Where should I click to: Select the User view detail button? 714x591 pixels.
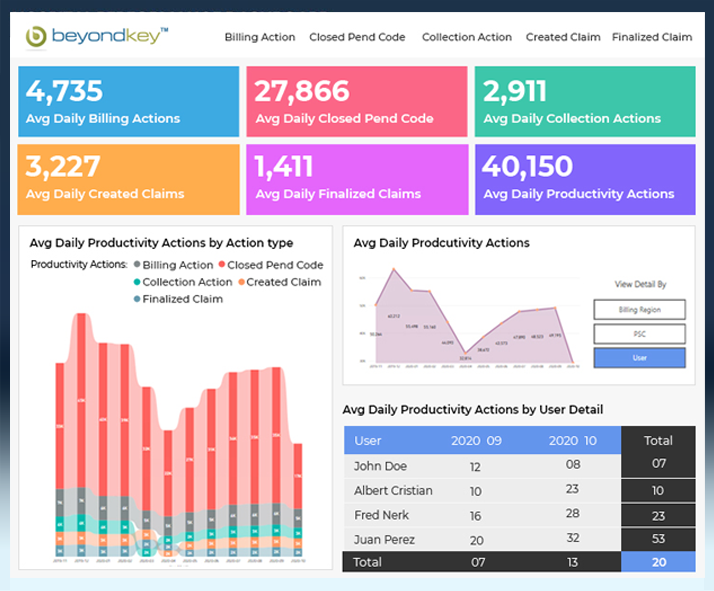click(x=639, y=358)
